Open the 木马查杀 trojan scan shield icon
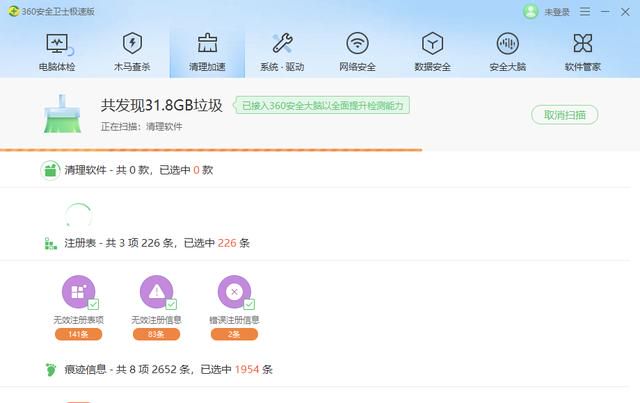Screen dimensions: 640x403 (132, 43)
